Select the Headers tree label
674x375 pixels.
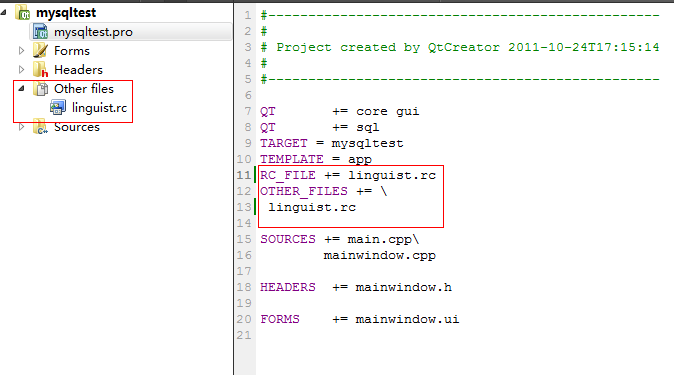[78, 70]
